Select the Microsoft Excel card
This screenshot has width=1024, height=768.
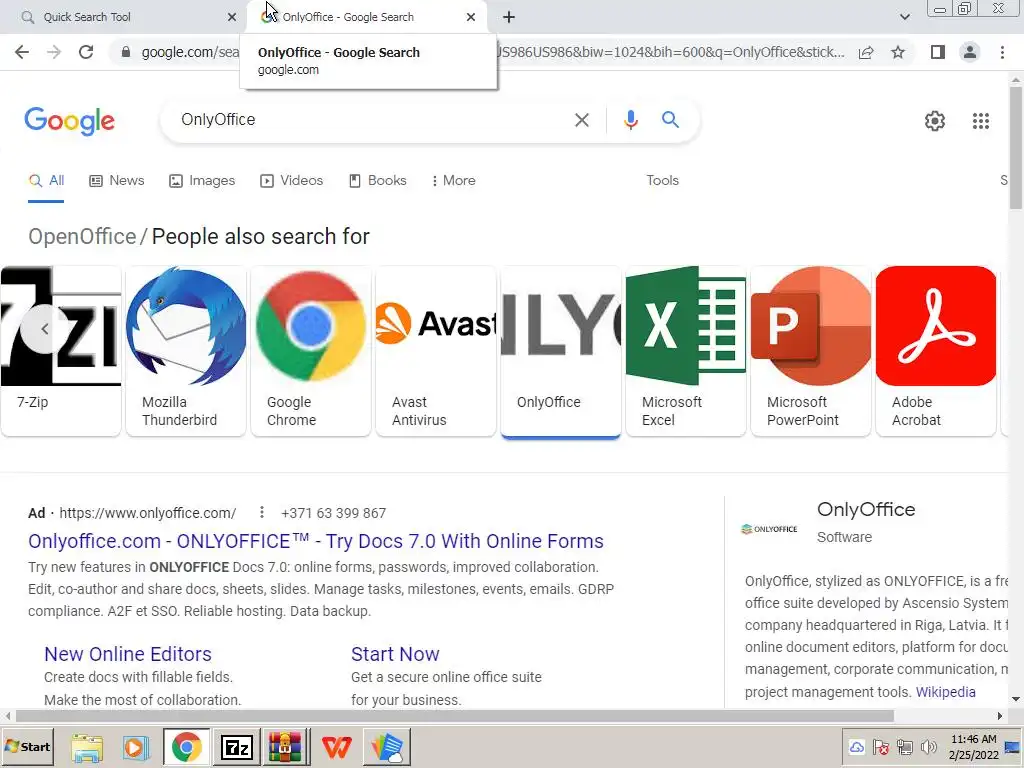click(x=686, y=351)
